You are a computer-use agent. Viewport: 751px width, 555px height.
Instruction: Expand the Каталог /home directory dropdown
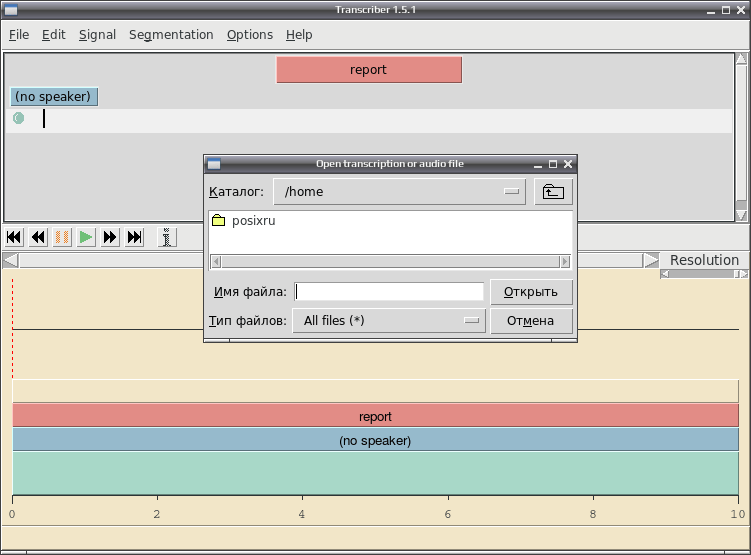coord(399,192)
